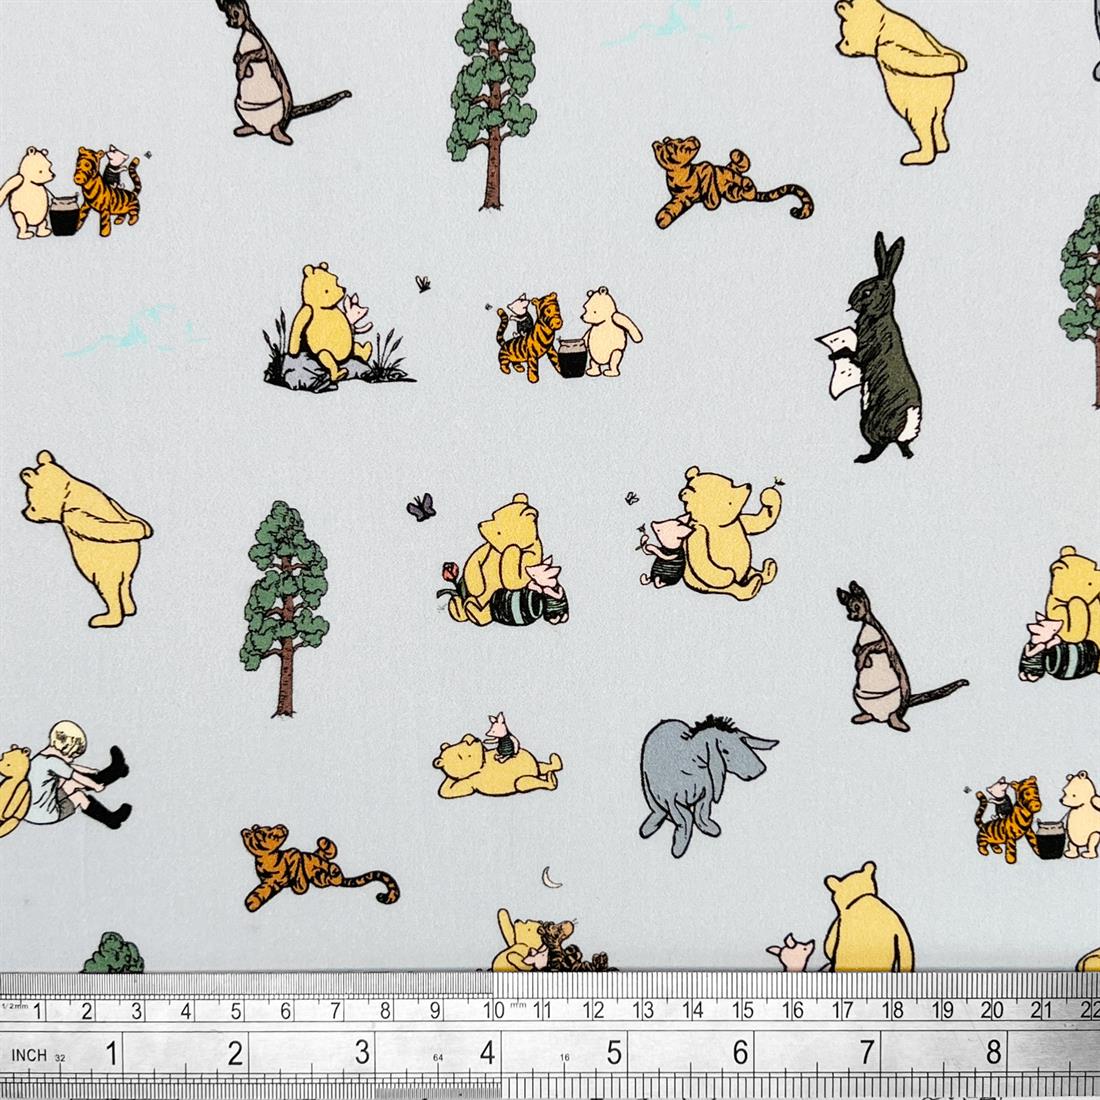The image size is (1100, 1100).
Task: Select Pooh and Piglet sitting on rock
Action: (x=330, y=325)
